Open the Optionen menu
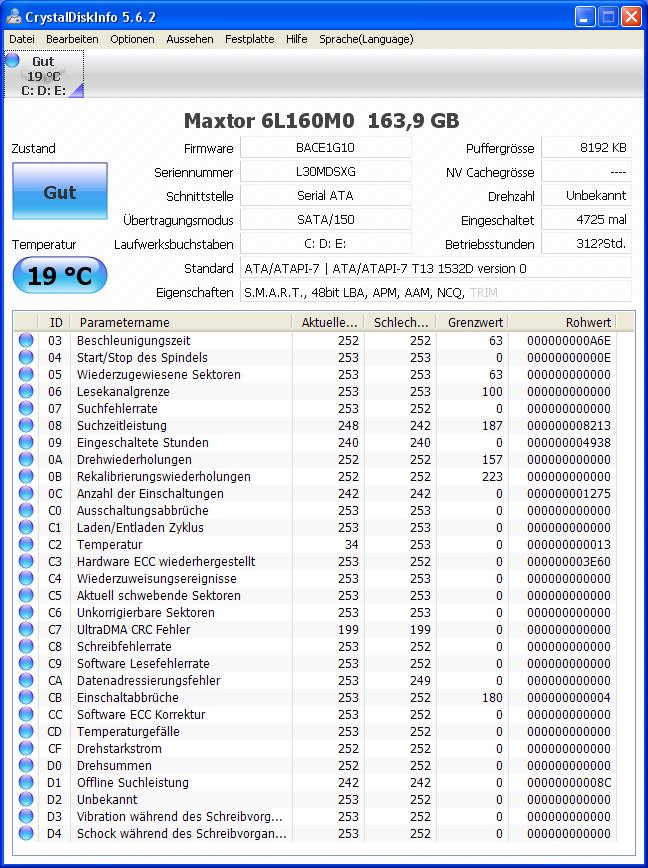This screenshot has height=868, width=648. (x=132, y=39)
